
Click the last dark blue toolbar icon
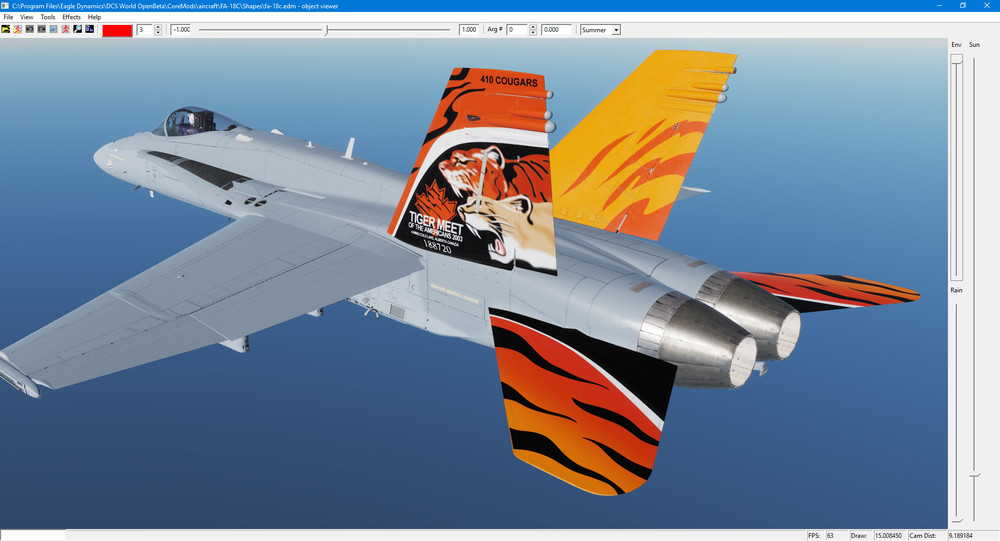(x=90, y=29)
